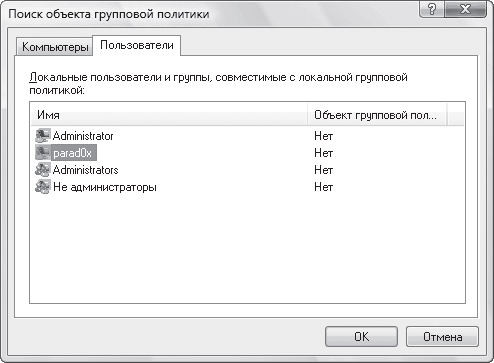Select the parad0x user name

tap(72, 153)
